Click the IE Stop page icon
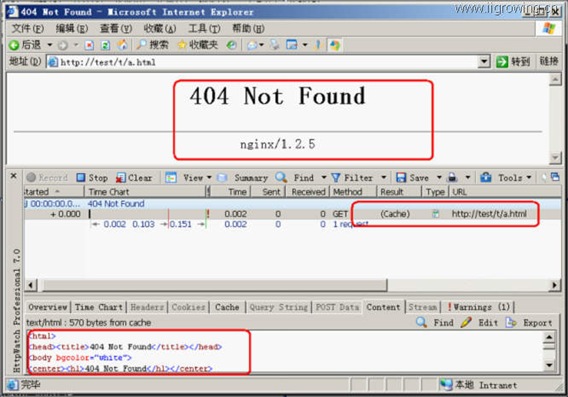The image size is (568, 397). coord(89,45)
